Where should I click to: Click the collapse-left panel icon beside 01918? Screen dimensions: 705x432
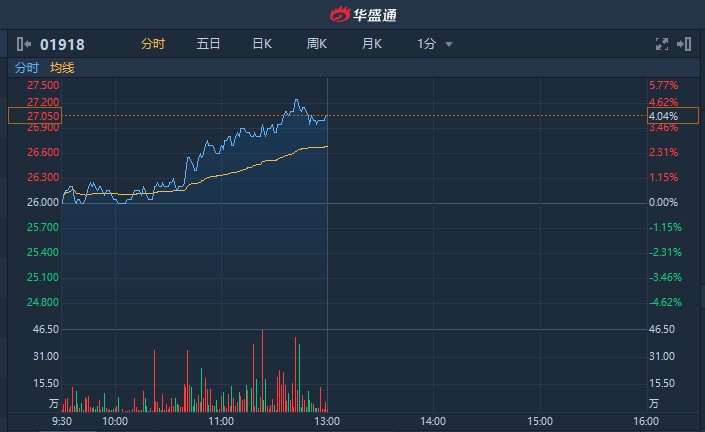point(24,44)
